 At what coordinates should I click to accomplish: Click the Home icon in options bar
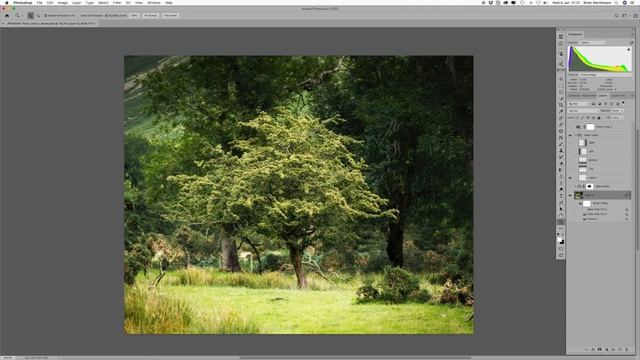click(7, 16)
